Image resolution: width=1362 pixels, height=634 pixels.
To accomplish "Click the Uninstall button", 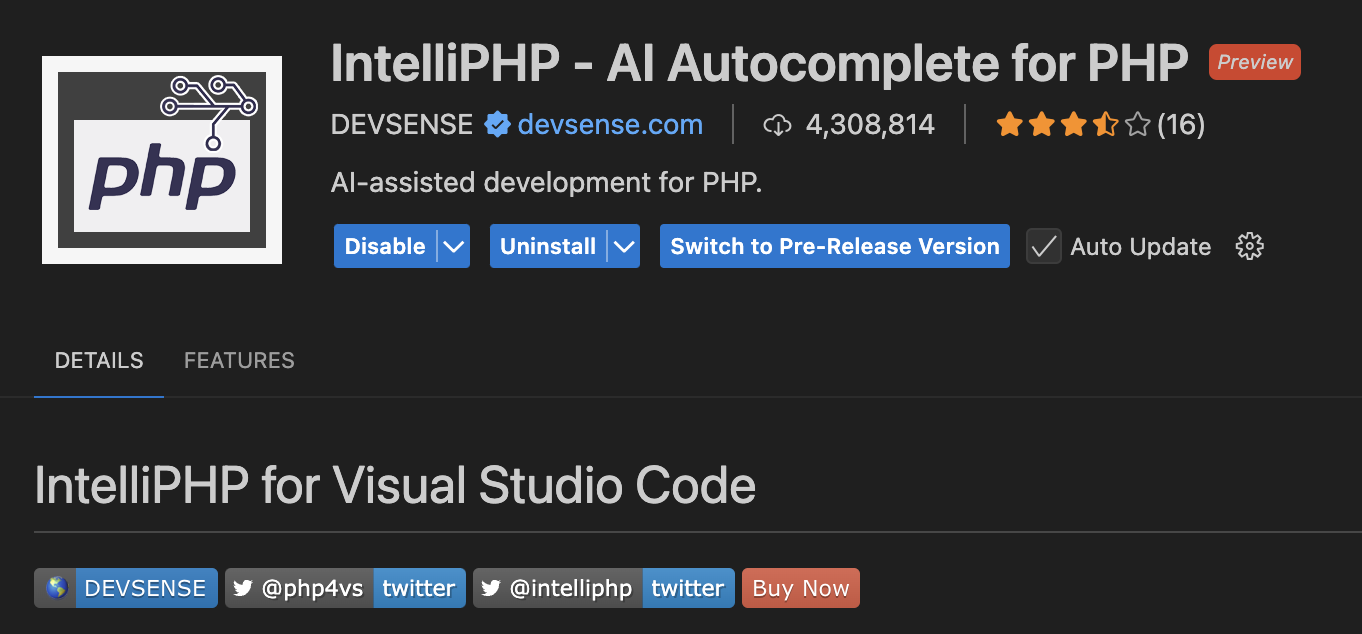I will pos(548,246).
